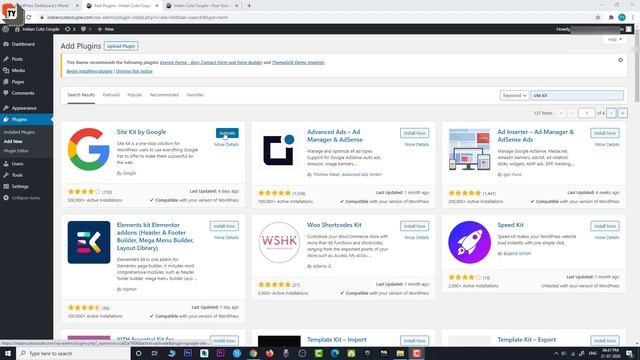Viewport: 640px width, 360px height.
Task: Click the Site Kit by Google logo
Action: (89, 149)
